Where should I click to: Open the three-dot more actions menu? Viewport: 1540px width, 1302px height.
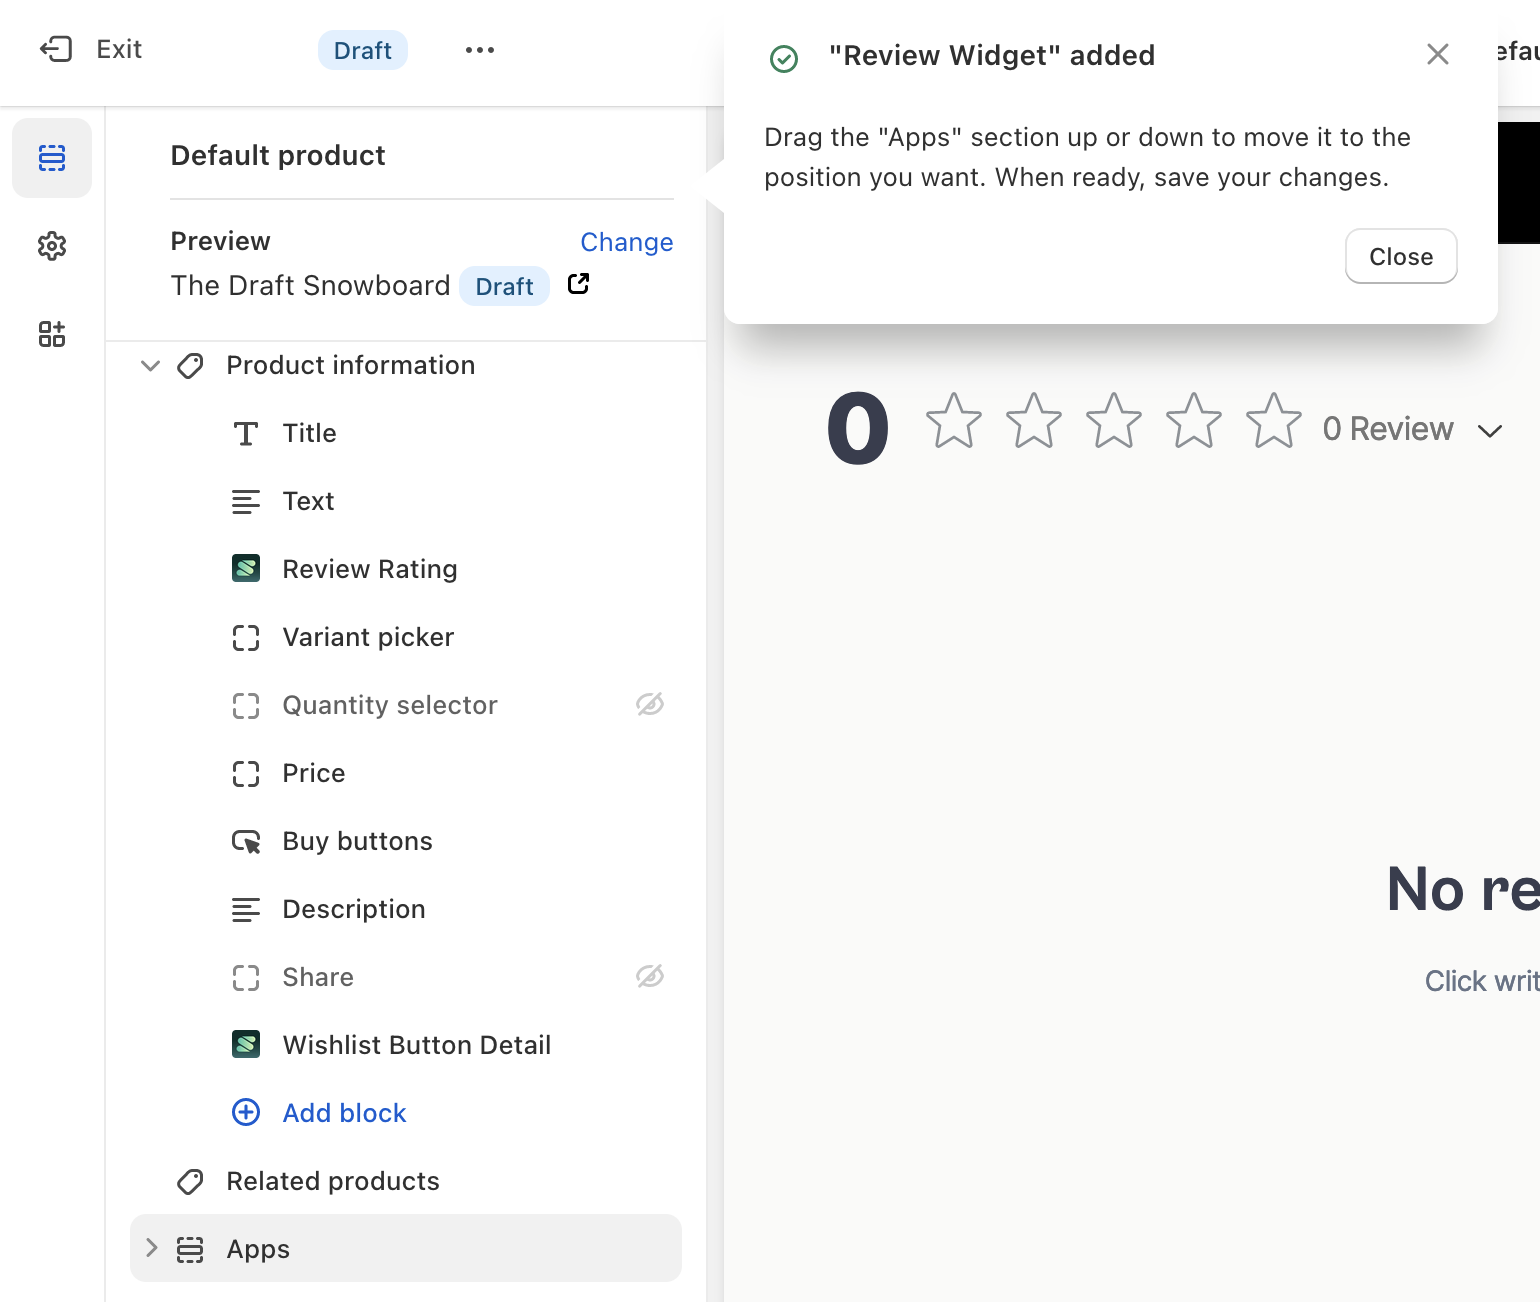tap(480, 50)
